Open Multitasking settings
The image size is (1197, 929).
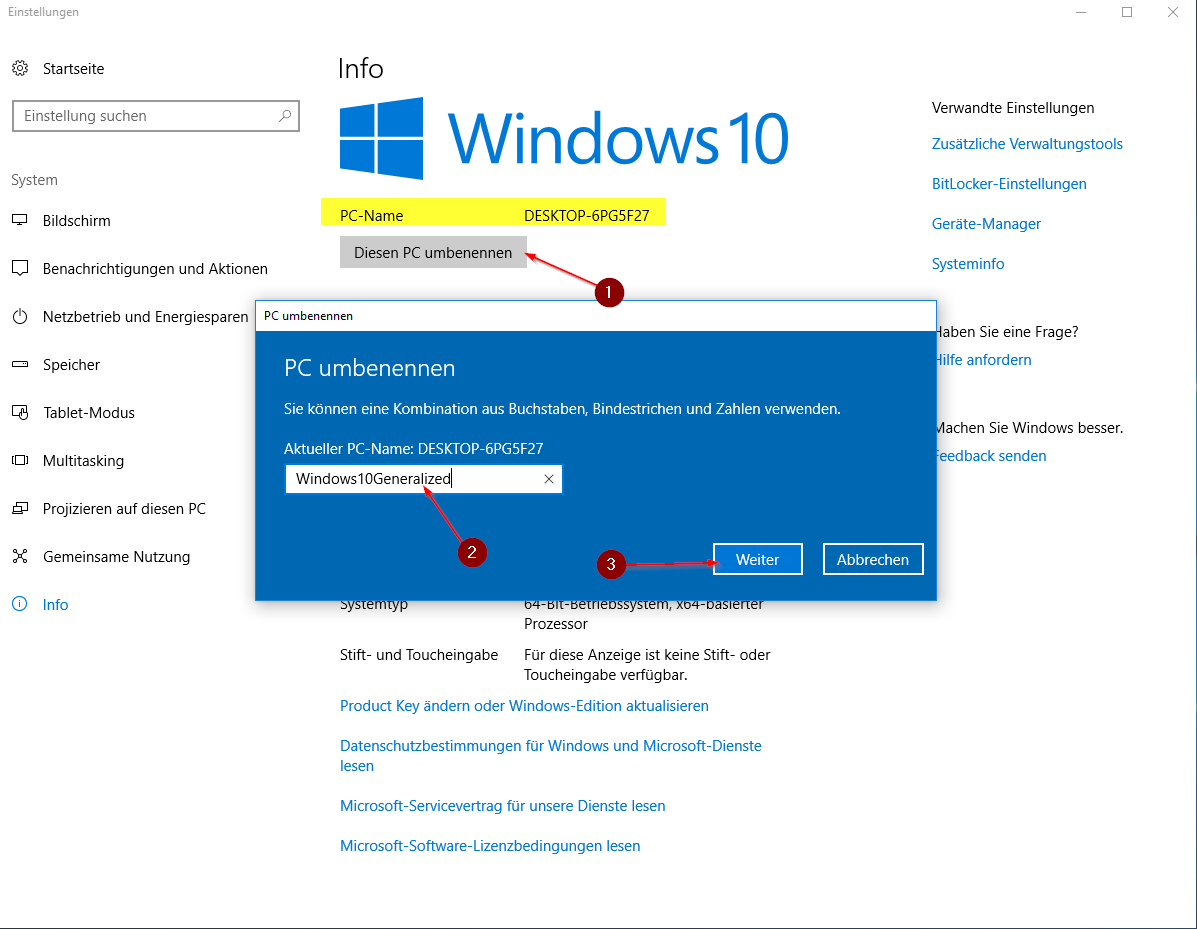coord(83,461)
